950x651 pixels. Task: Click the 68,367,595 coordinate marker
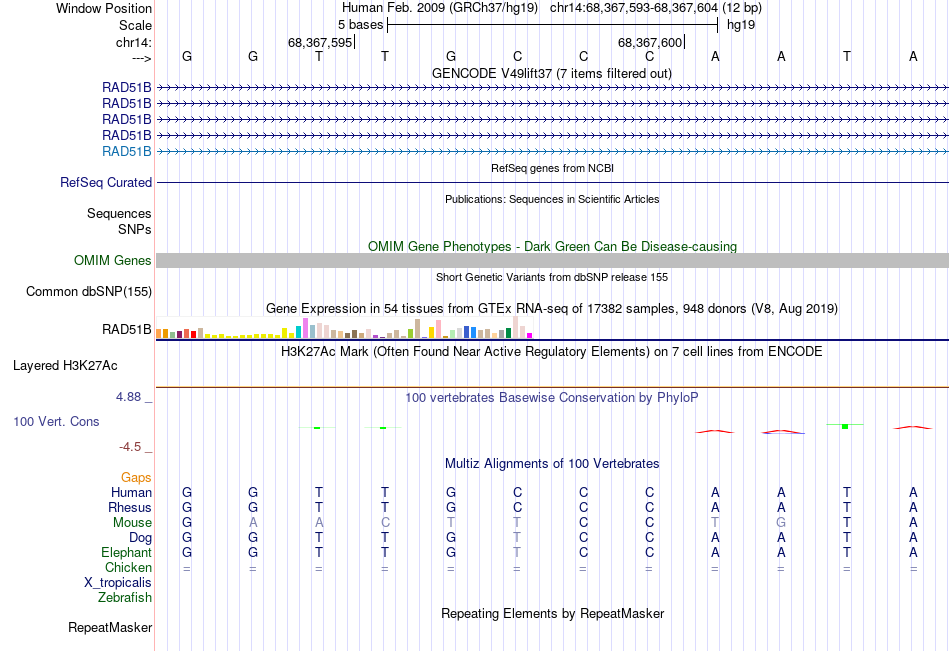point(320,42)
